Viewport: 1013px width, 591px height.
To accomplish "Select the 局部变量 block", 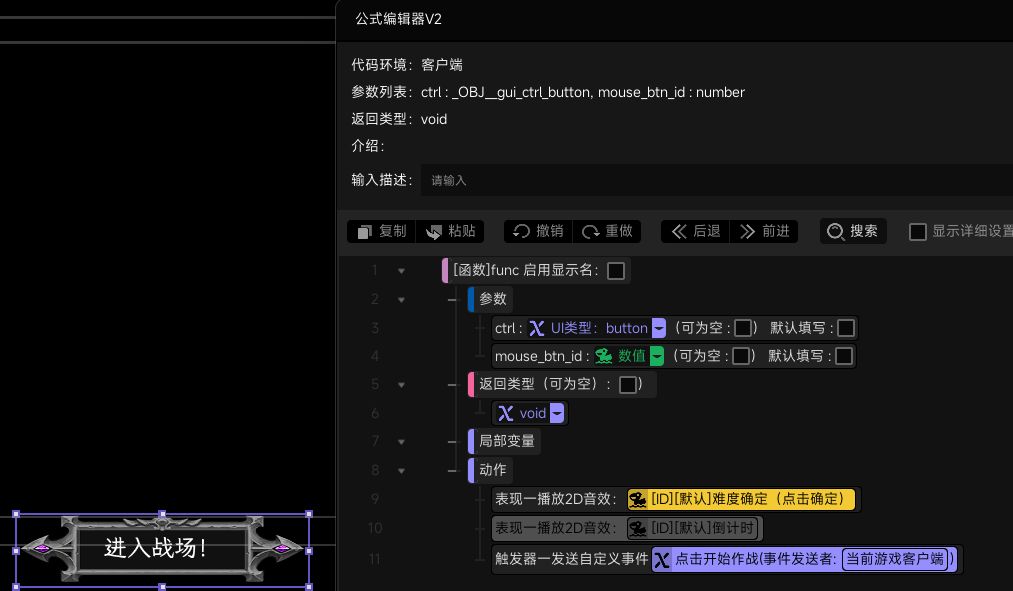I will pos(504,441).
